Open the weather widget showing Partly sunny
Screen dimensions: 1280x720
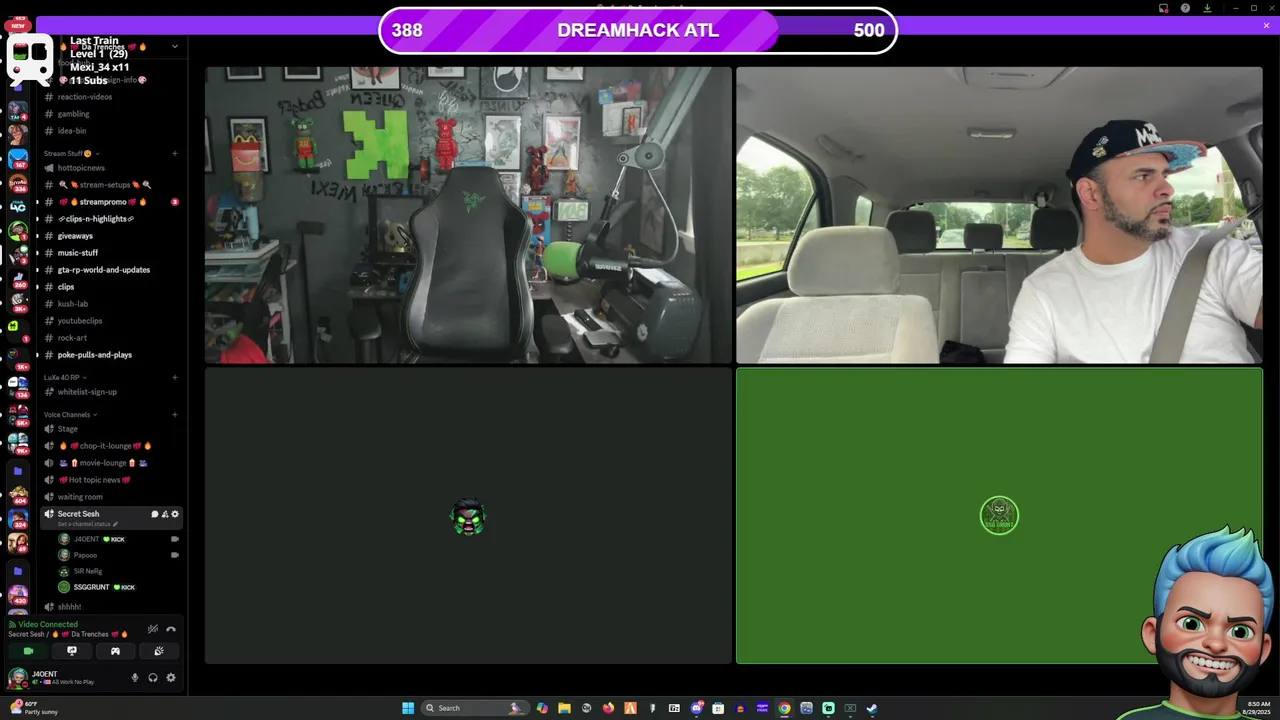[x=33, y=708]
